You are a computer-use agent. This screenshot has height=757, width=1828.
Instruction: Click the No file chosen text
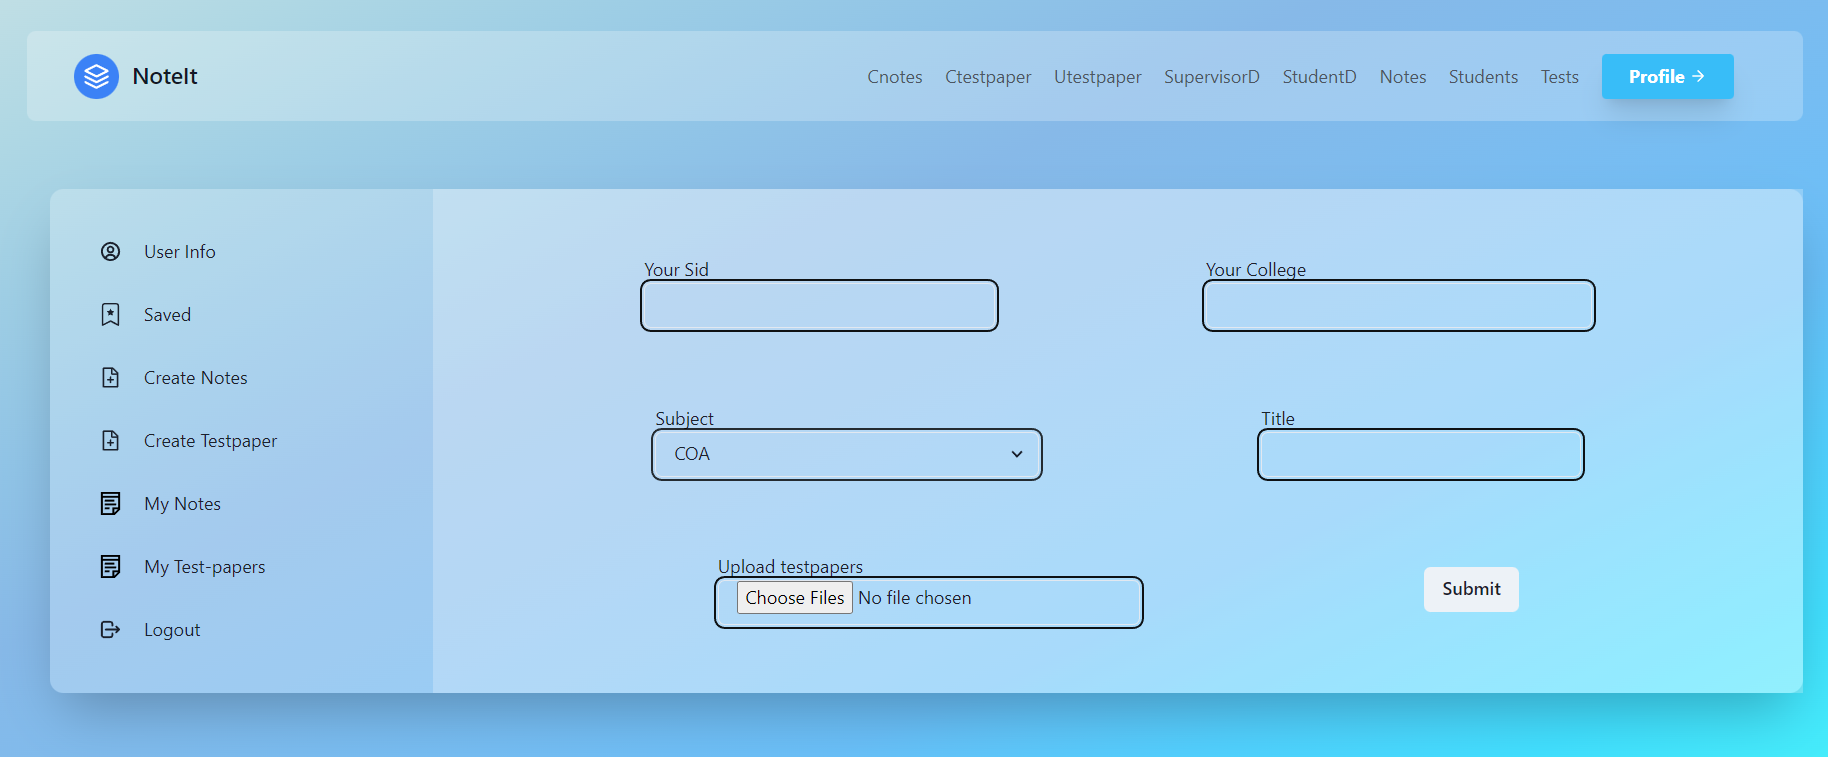pos(915,598)
